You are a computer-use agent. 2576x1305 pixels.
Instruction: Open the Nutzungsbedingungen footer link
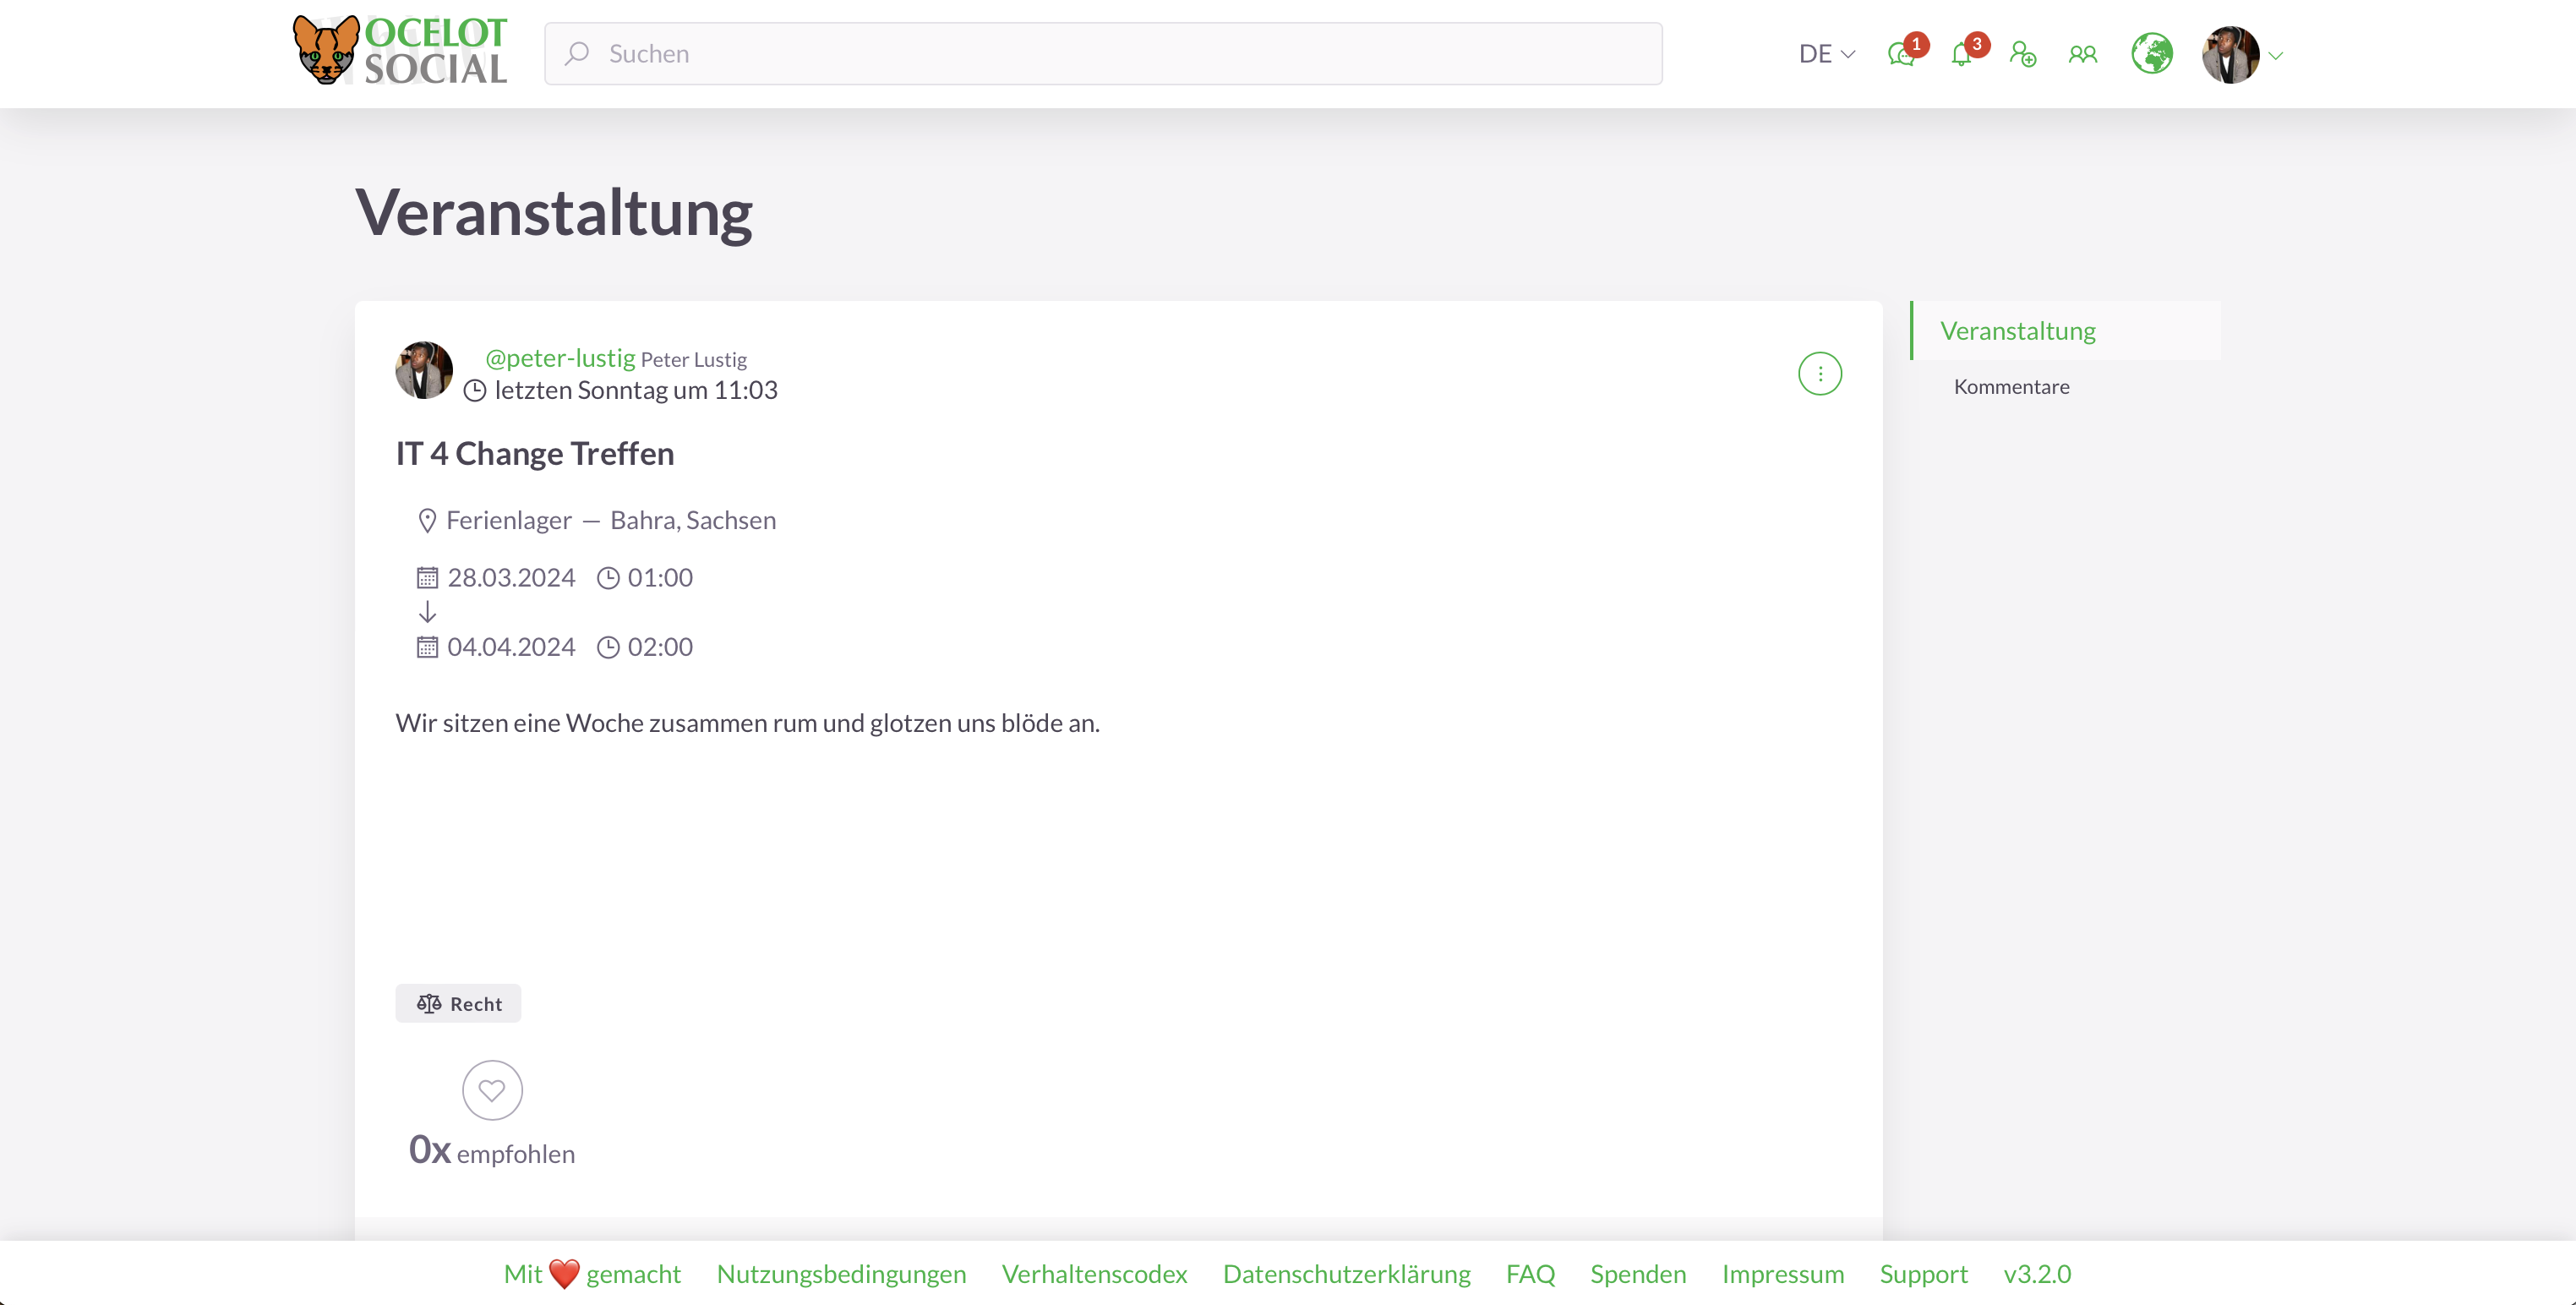(x=841, y=1273)
